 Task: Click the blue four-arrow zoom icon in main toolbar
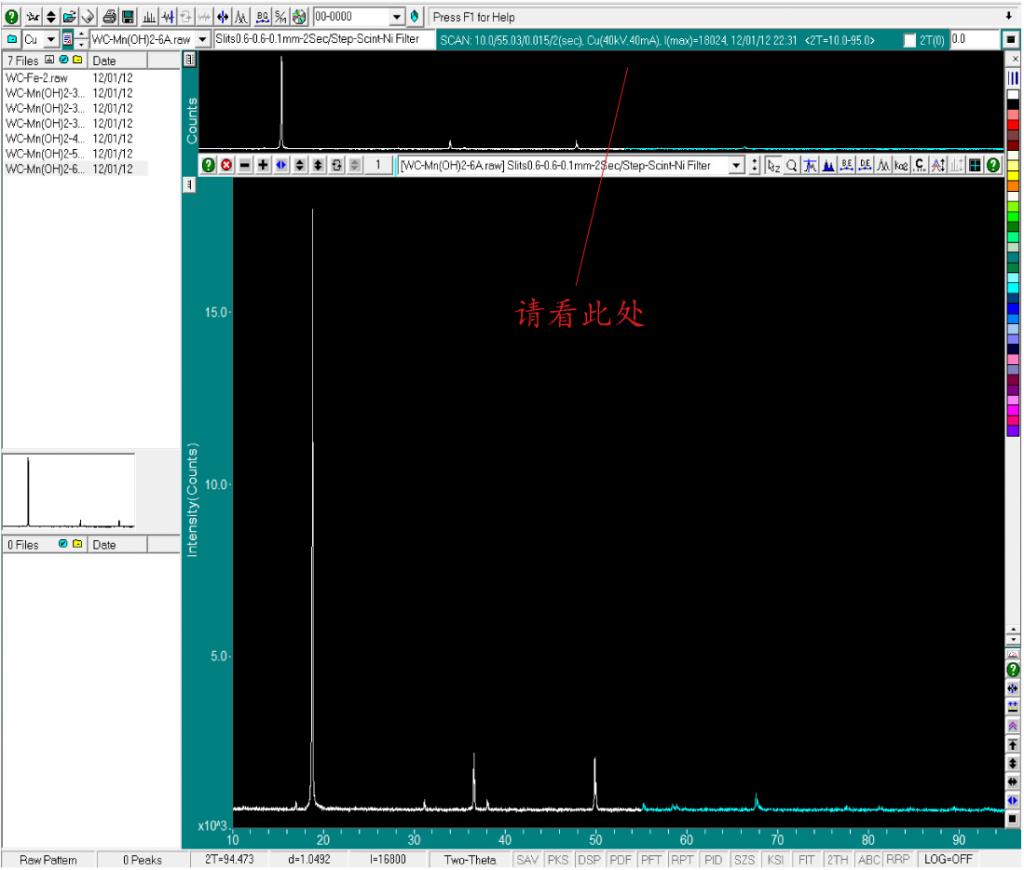tap(223, 16)
